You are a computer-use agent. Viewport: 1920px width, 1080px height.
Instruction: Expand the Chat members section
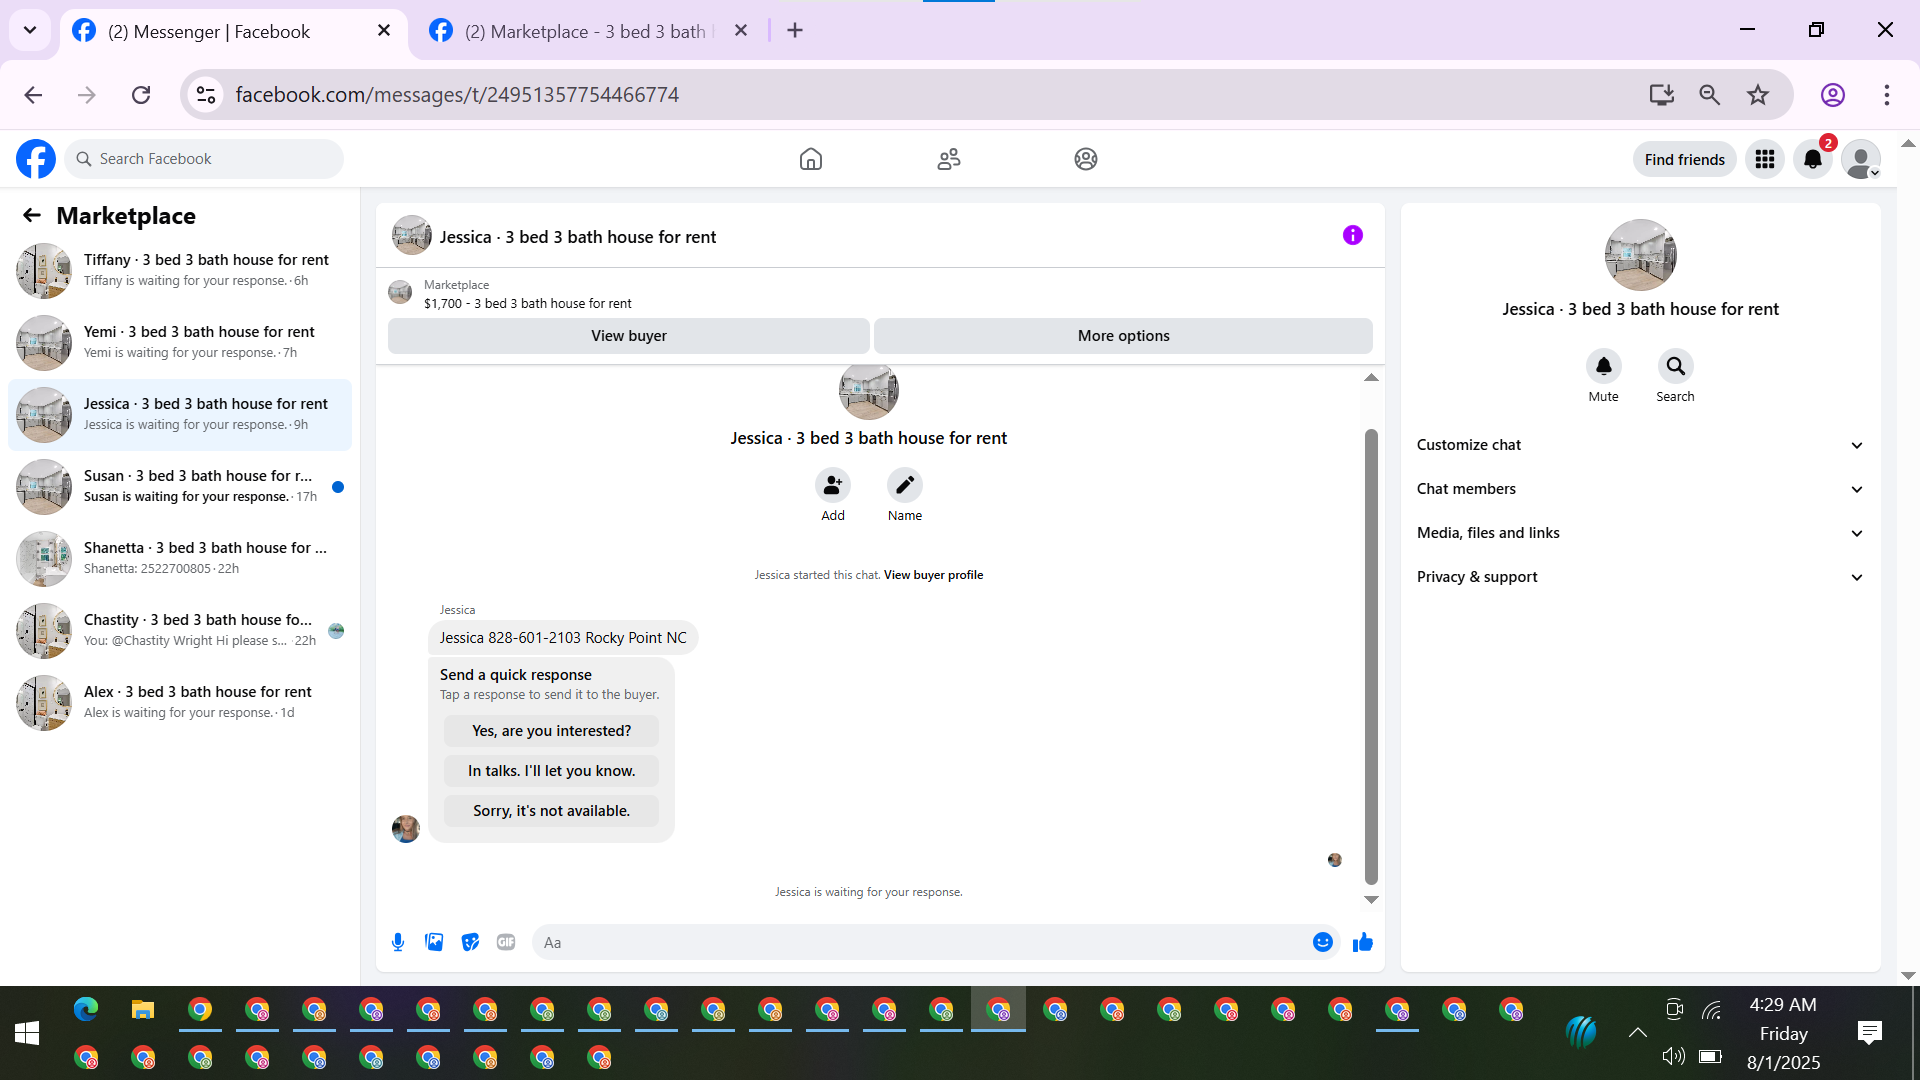pos(1640,489)
